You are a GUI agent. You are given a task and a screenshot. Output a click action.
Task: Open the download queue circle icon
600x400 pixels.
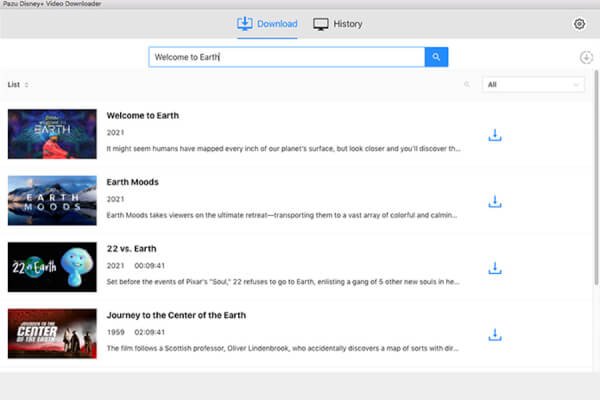click(x=586, y=57)
